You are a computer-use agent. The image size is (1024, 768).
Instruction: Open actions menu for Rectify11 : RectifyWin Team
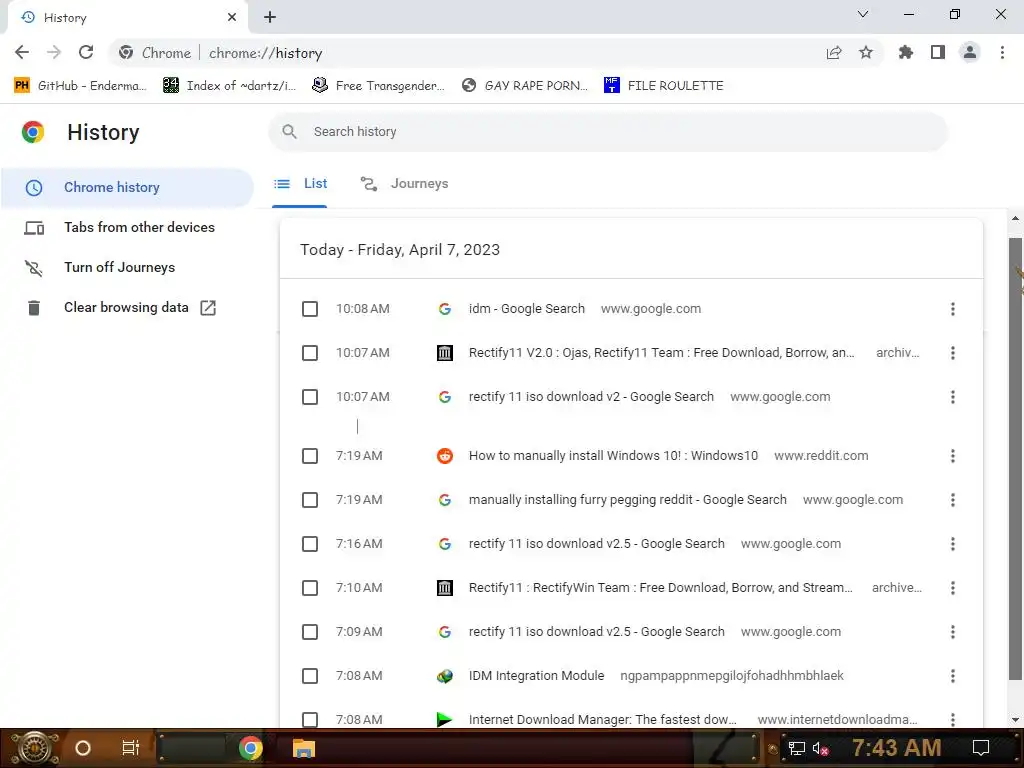pyautogui.click(x=953, y=588)
